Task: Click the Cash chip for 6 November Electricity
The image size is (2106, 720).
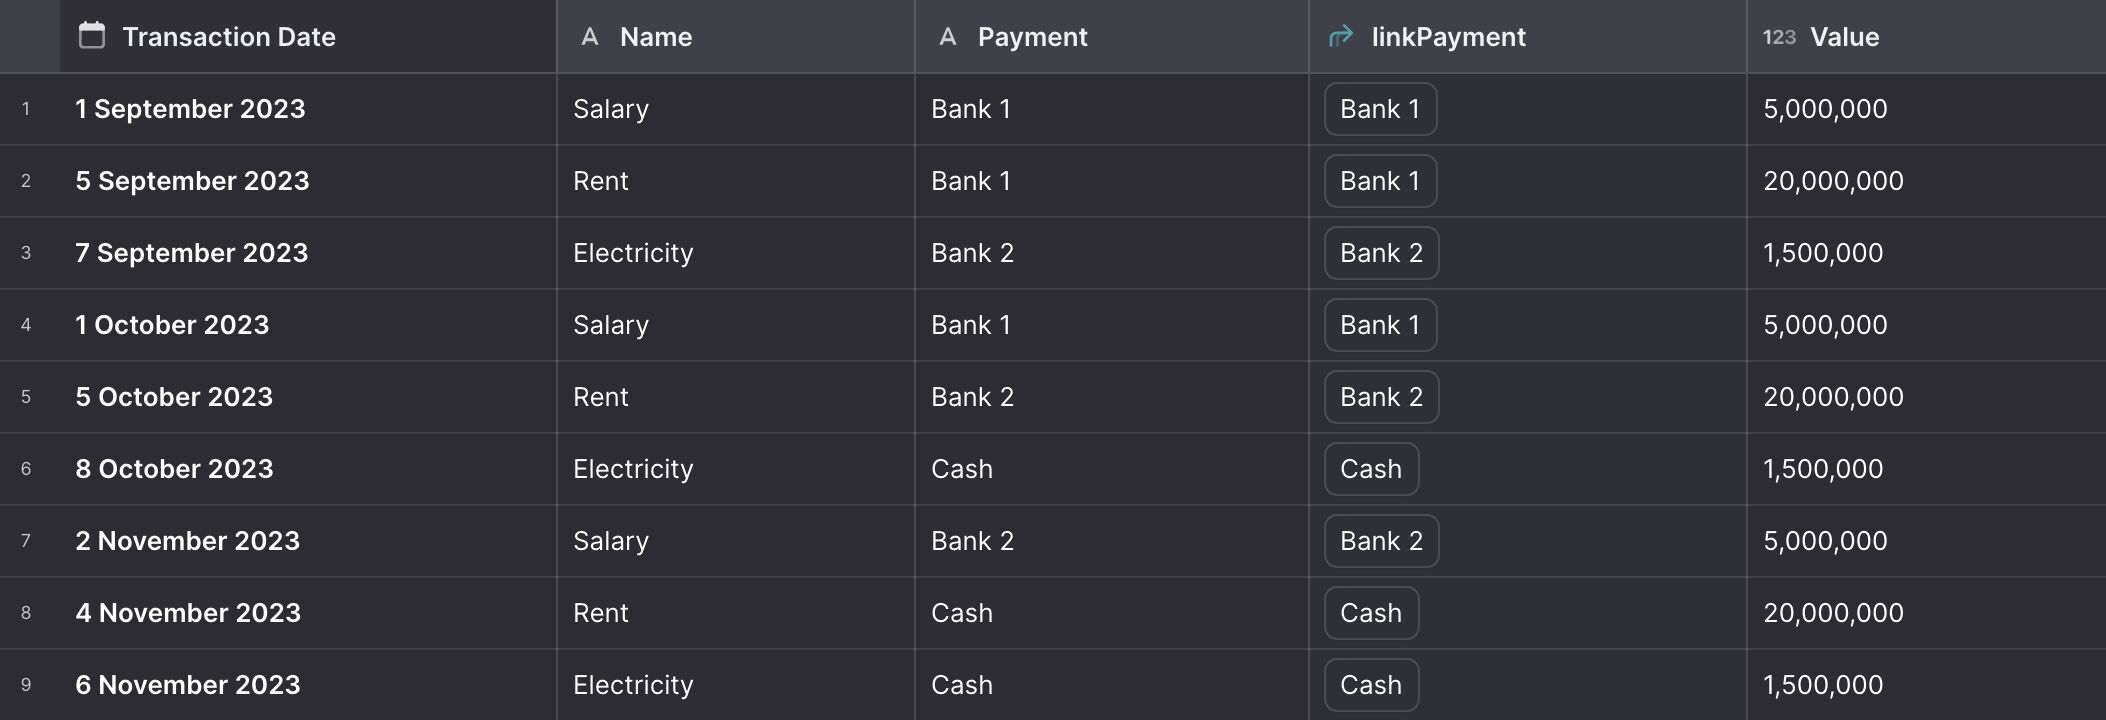Action: [x=1371, y=685]
